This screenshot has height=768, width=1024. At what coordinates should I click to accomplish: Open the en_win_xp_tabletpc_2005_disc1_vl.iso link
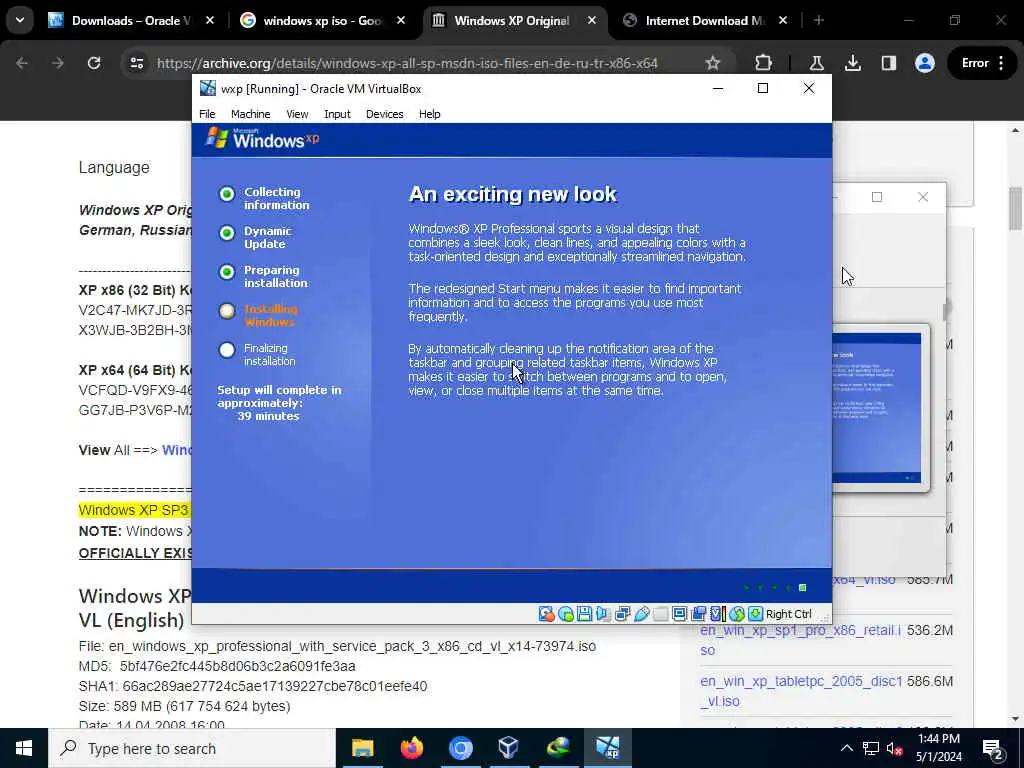point(801,691)
